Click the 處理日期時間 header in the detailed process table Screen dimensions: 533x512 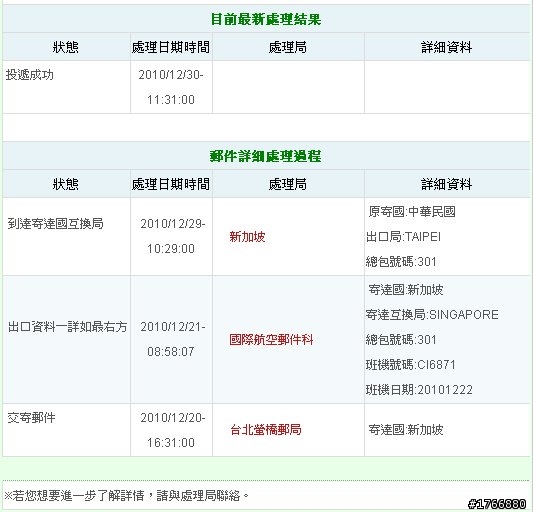pyautogui.click(x=171, y=184)
